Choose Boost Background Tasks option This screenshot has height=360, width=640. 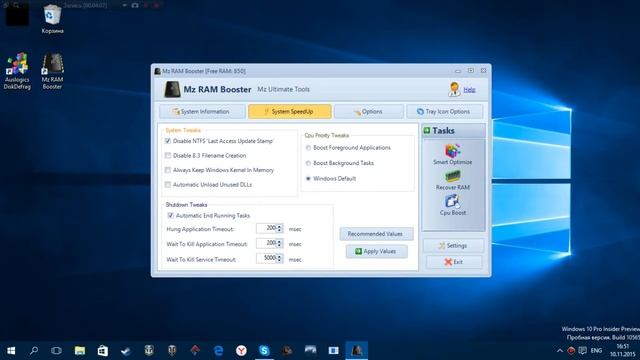pos(308,163)
